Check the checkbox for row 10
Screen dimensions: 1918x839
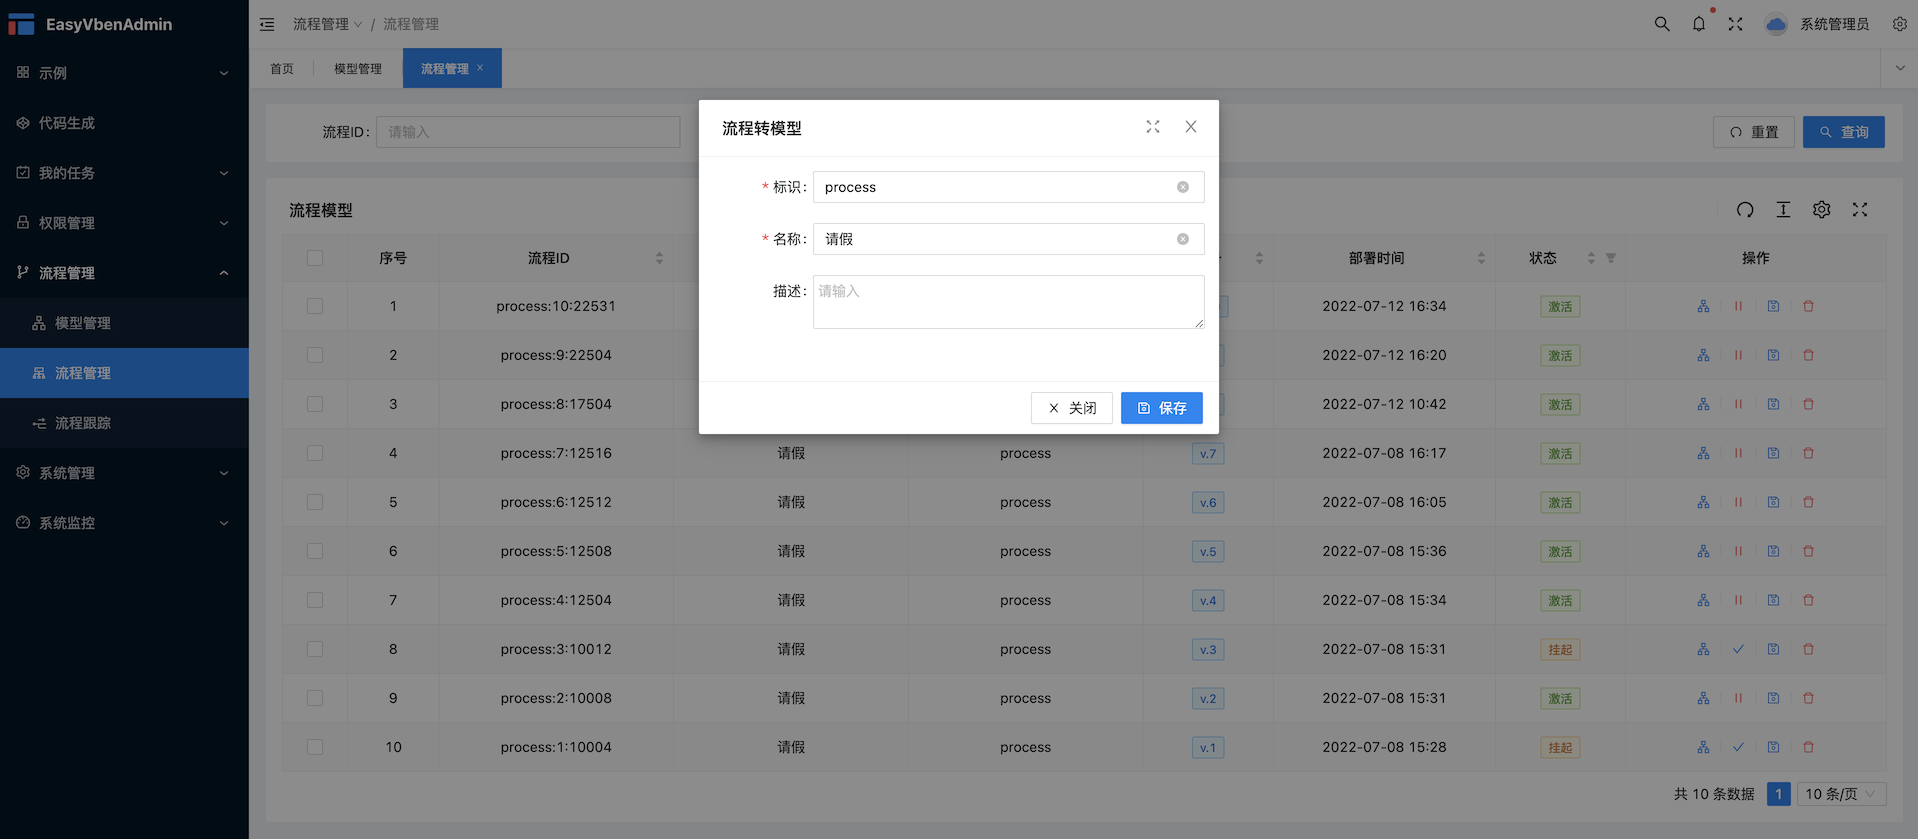pyautogui.click(x=315, y=747)
